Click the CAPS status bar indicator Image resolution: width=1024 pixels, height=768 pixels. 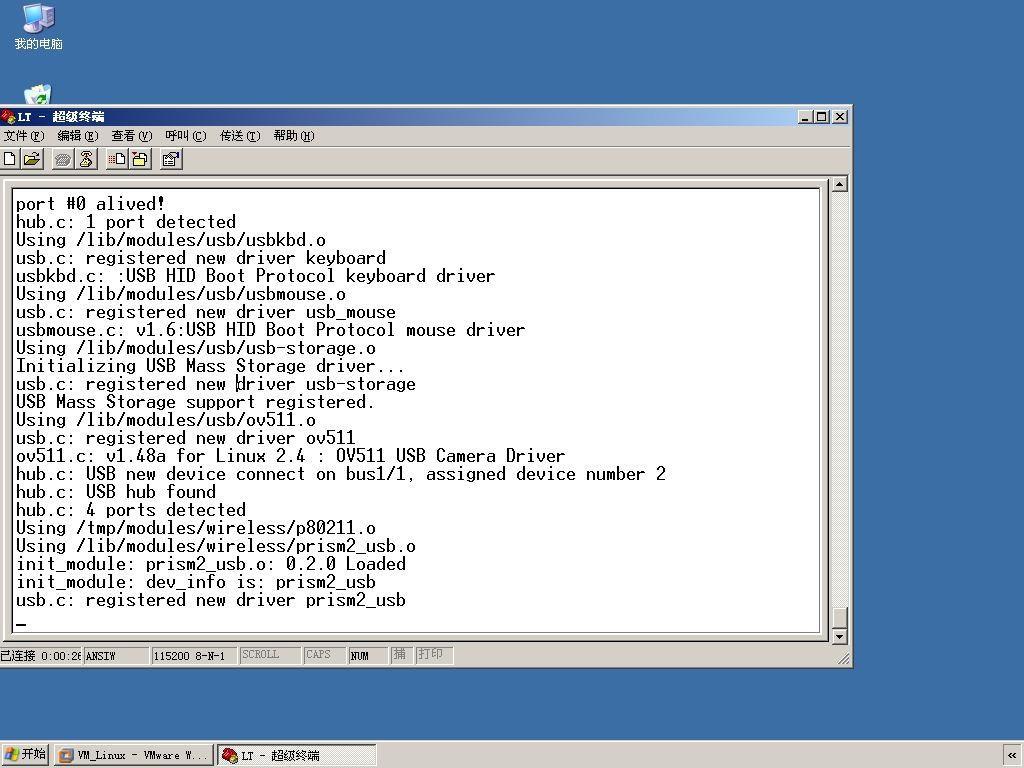point(324,655)
